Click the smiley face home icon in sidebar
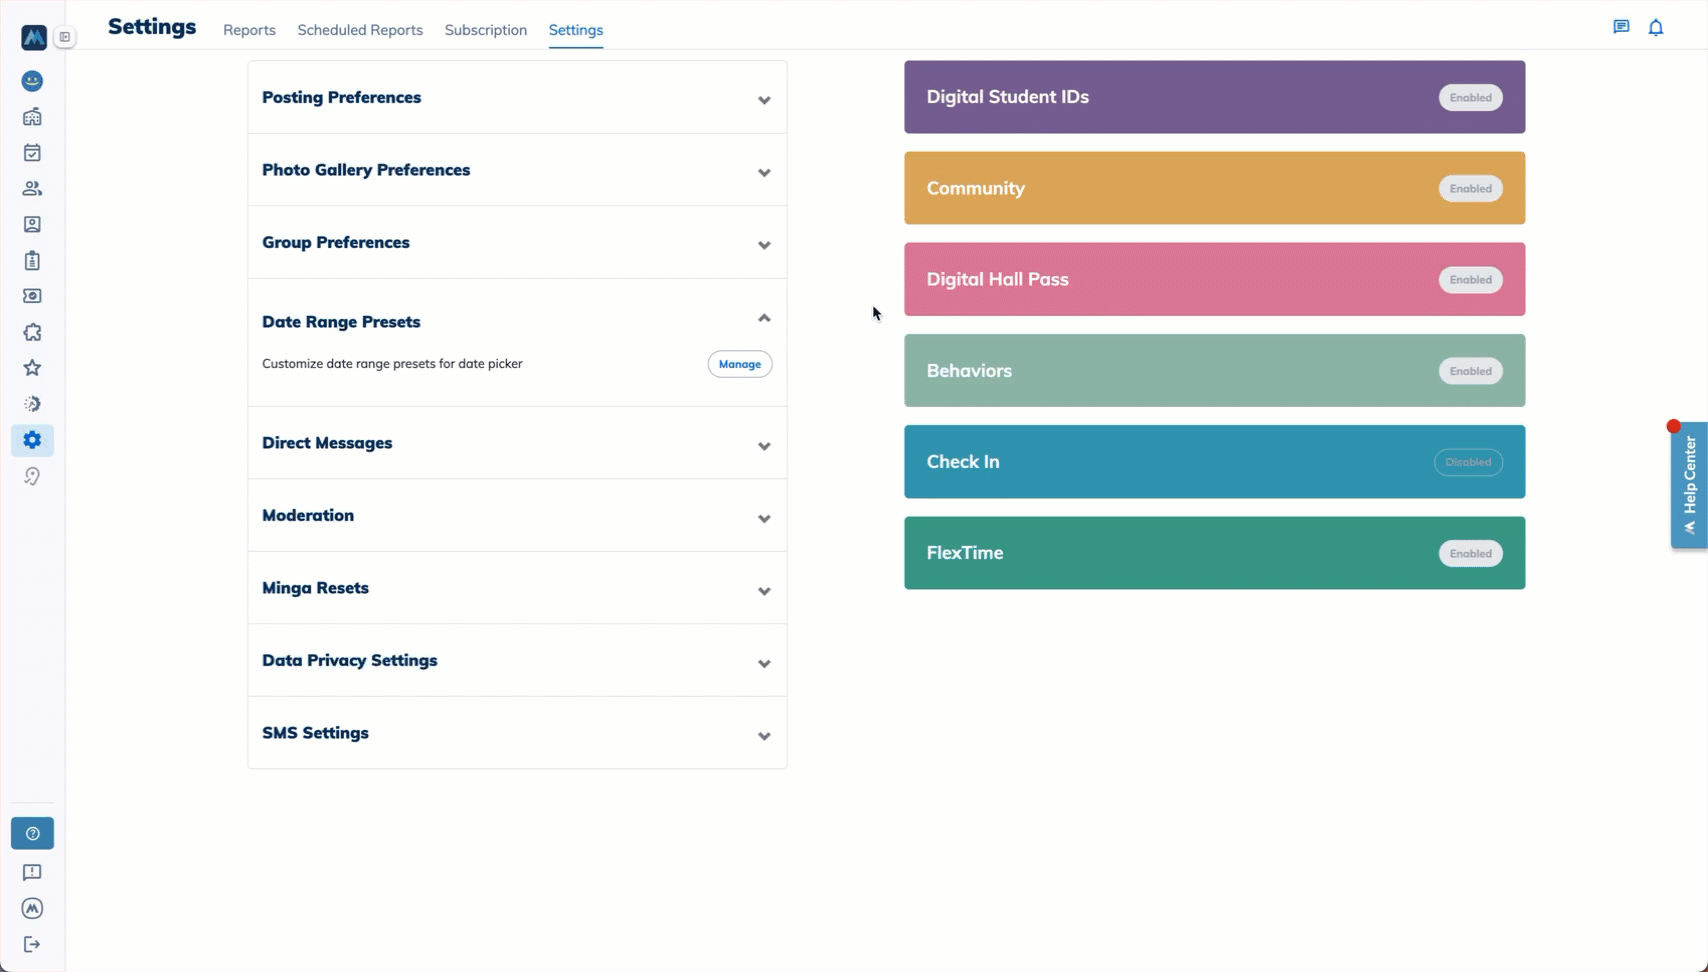The image size is (1708, 972). (32, 81)
